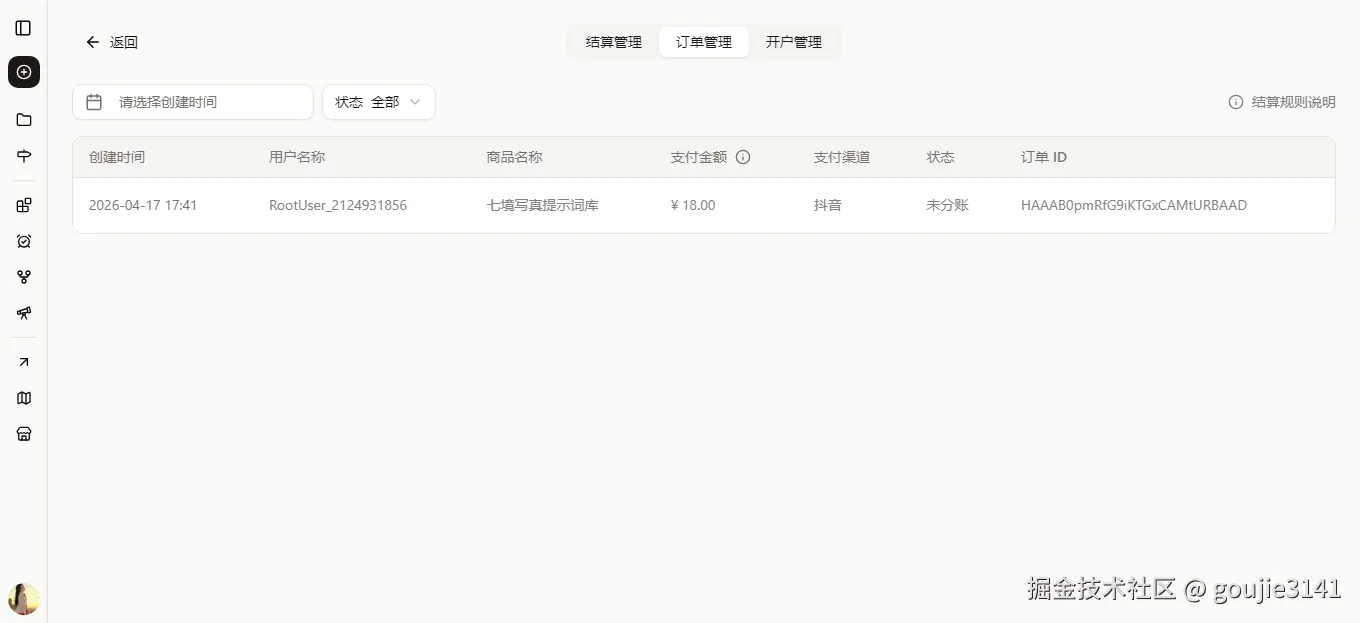
Task: Click the storefront icon at sidebar bottom
Action: point(23,433)
